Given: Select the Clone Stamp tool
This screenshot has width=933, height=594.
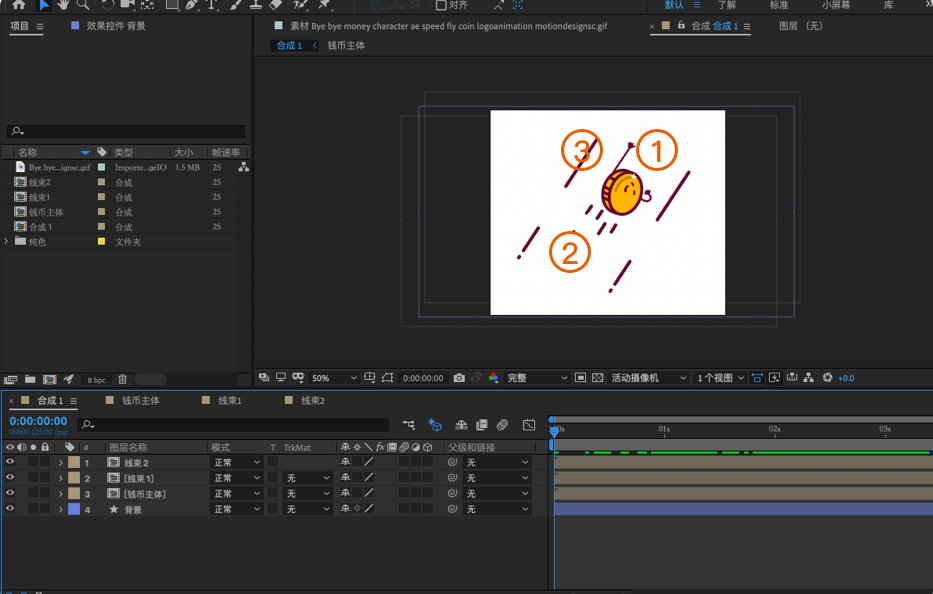Looking at the screenshot, I should tap(256, 5).
